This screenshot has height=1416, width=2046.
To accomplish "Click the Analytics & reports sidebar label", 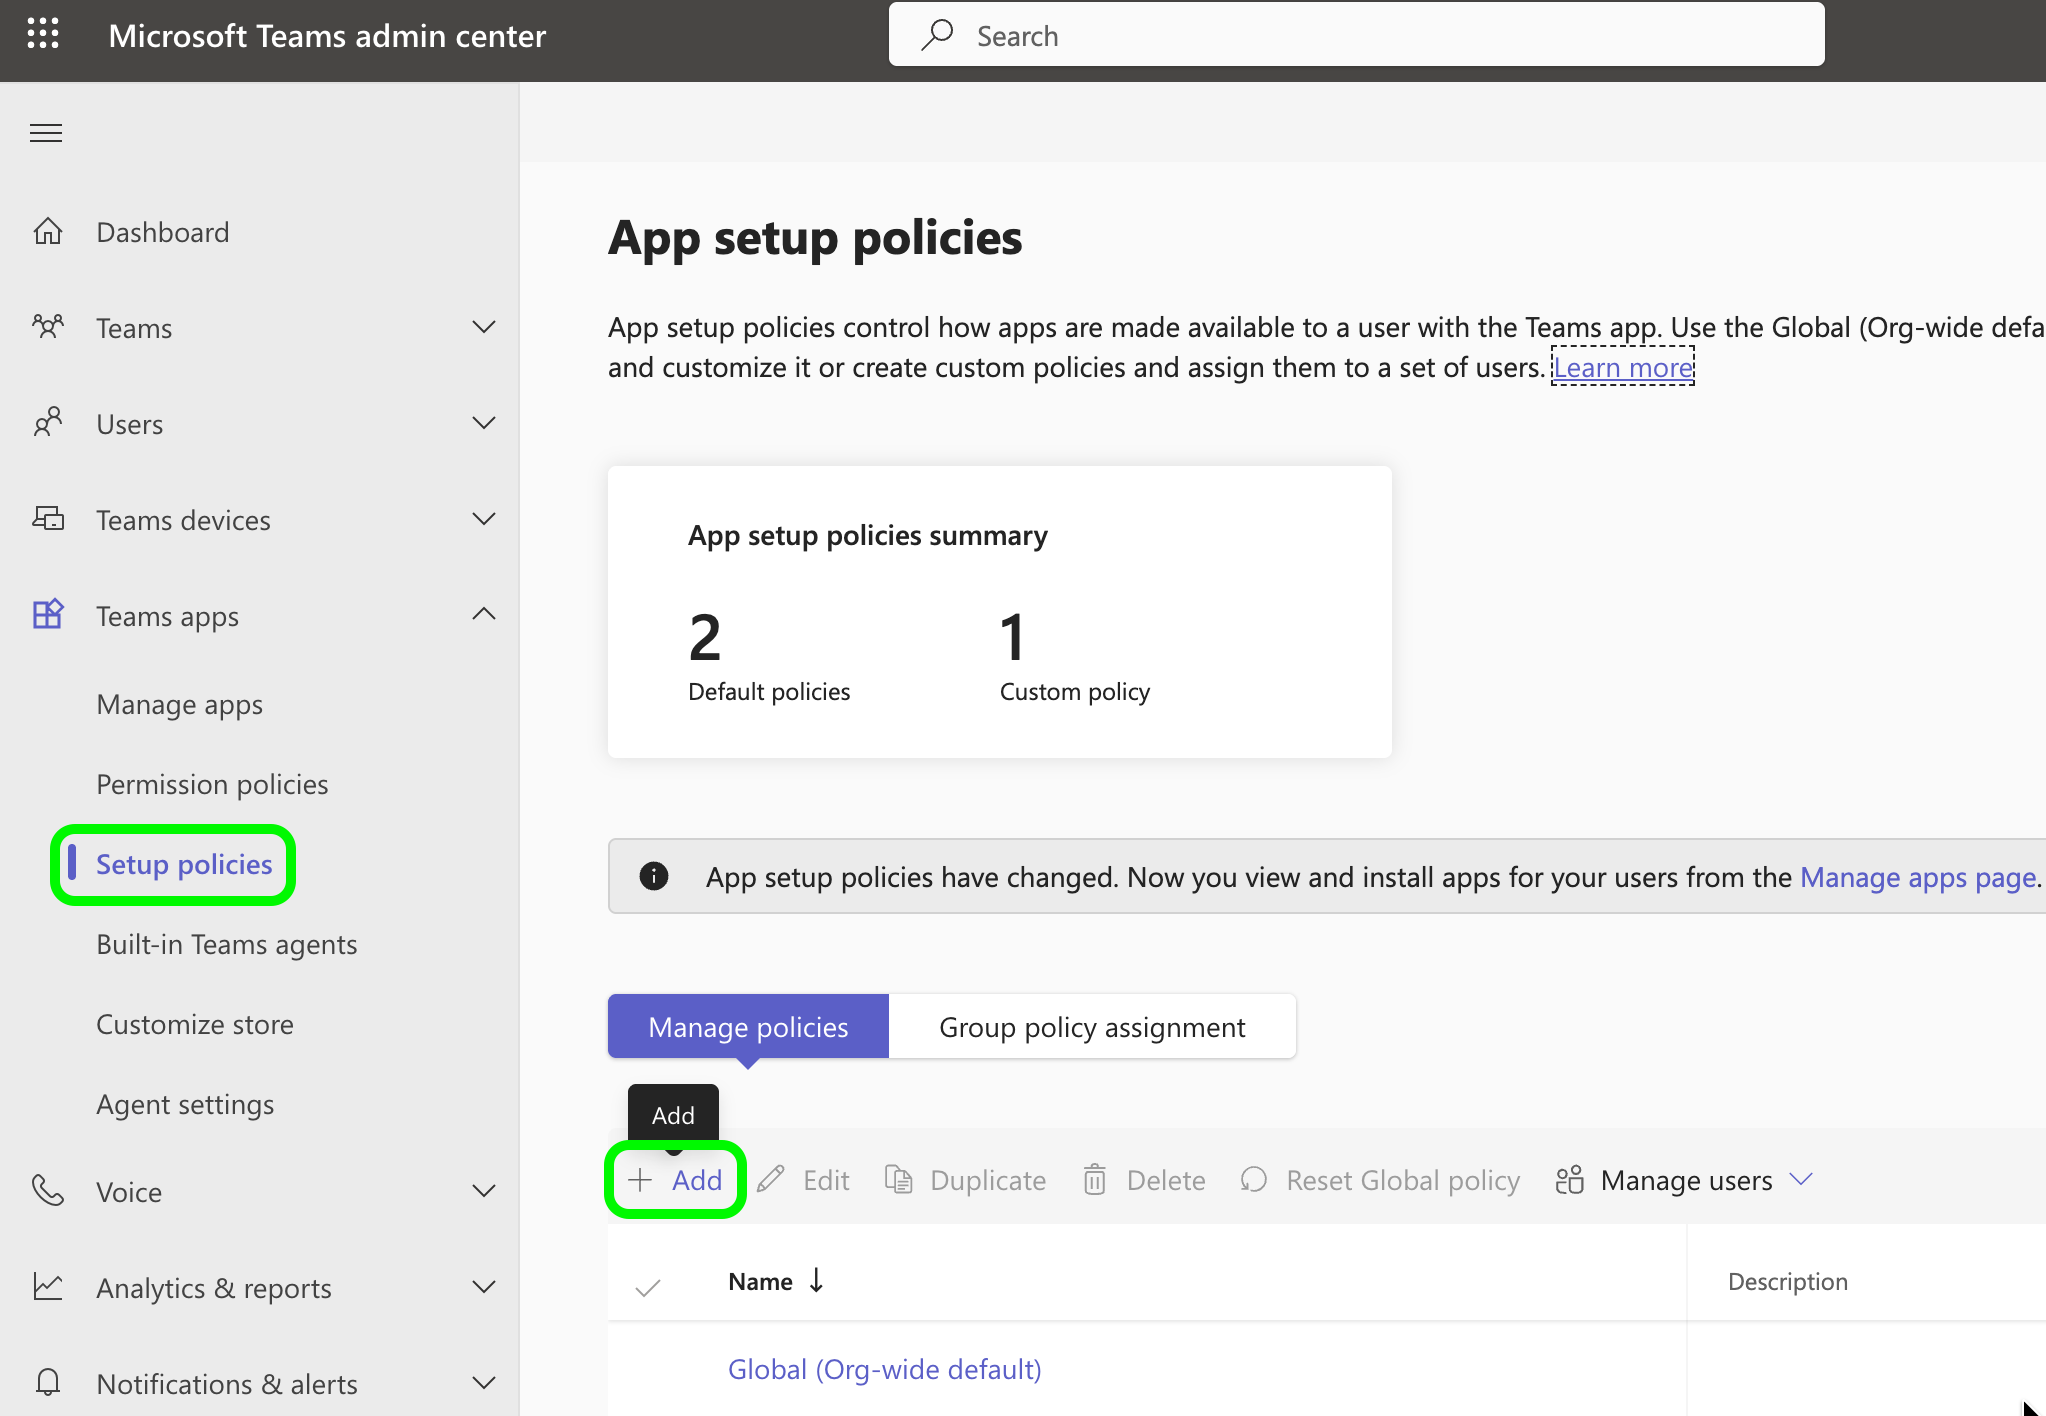I will pyautogui.click(x=214, y=1288).
